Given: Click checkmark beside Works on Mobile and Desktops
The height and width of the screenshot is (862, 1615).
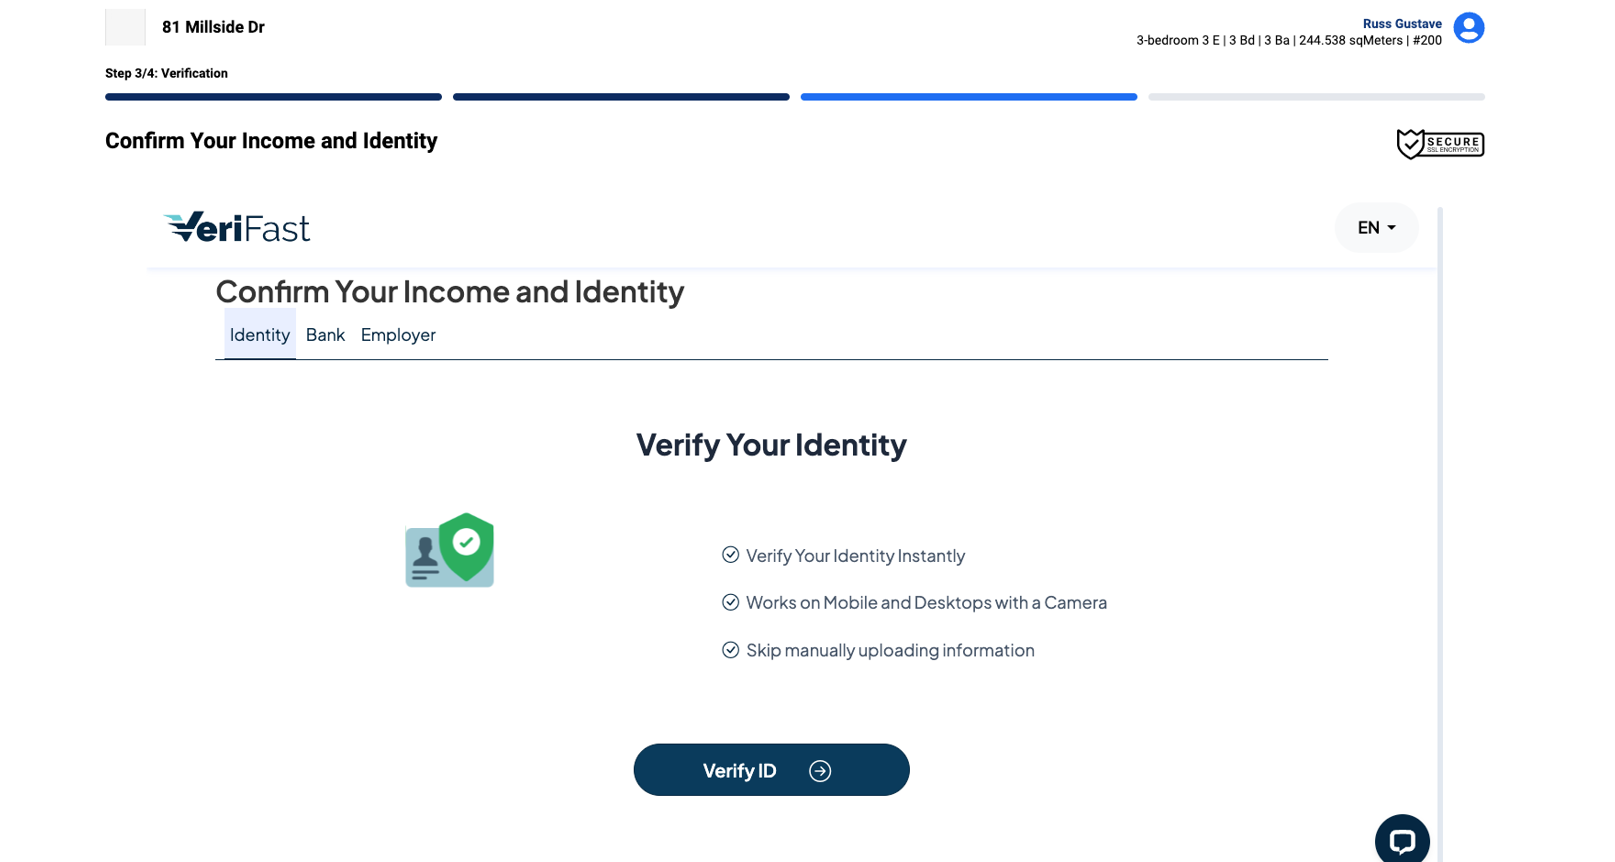Looking at the screenshot, I should pos(730,602).
